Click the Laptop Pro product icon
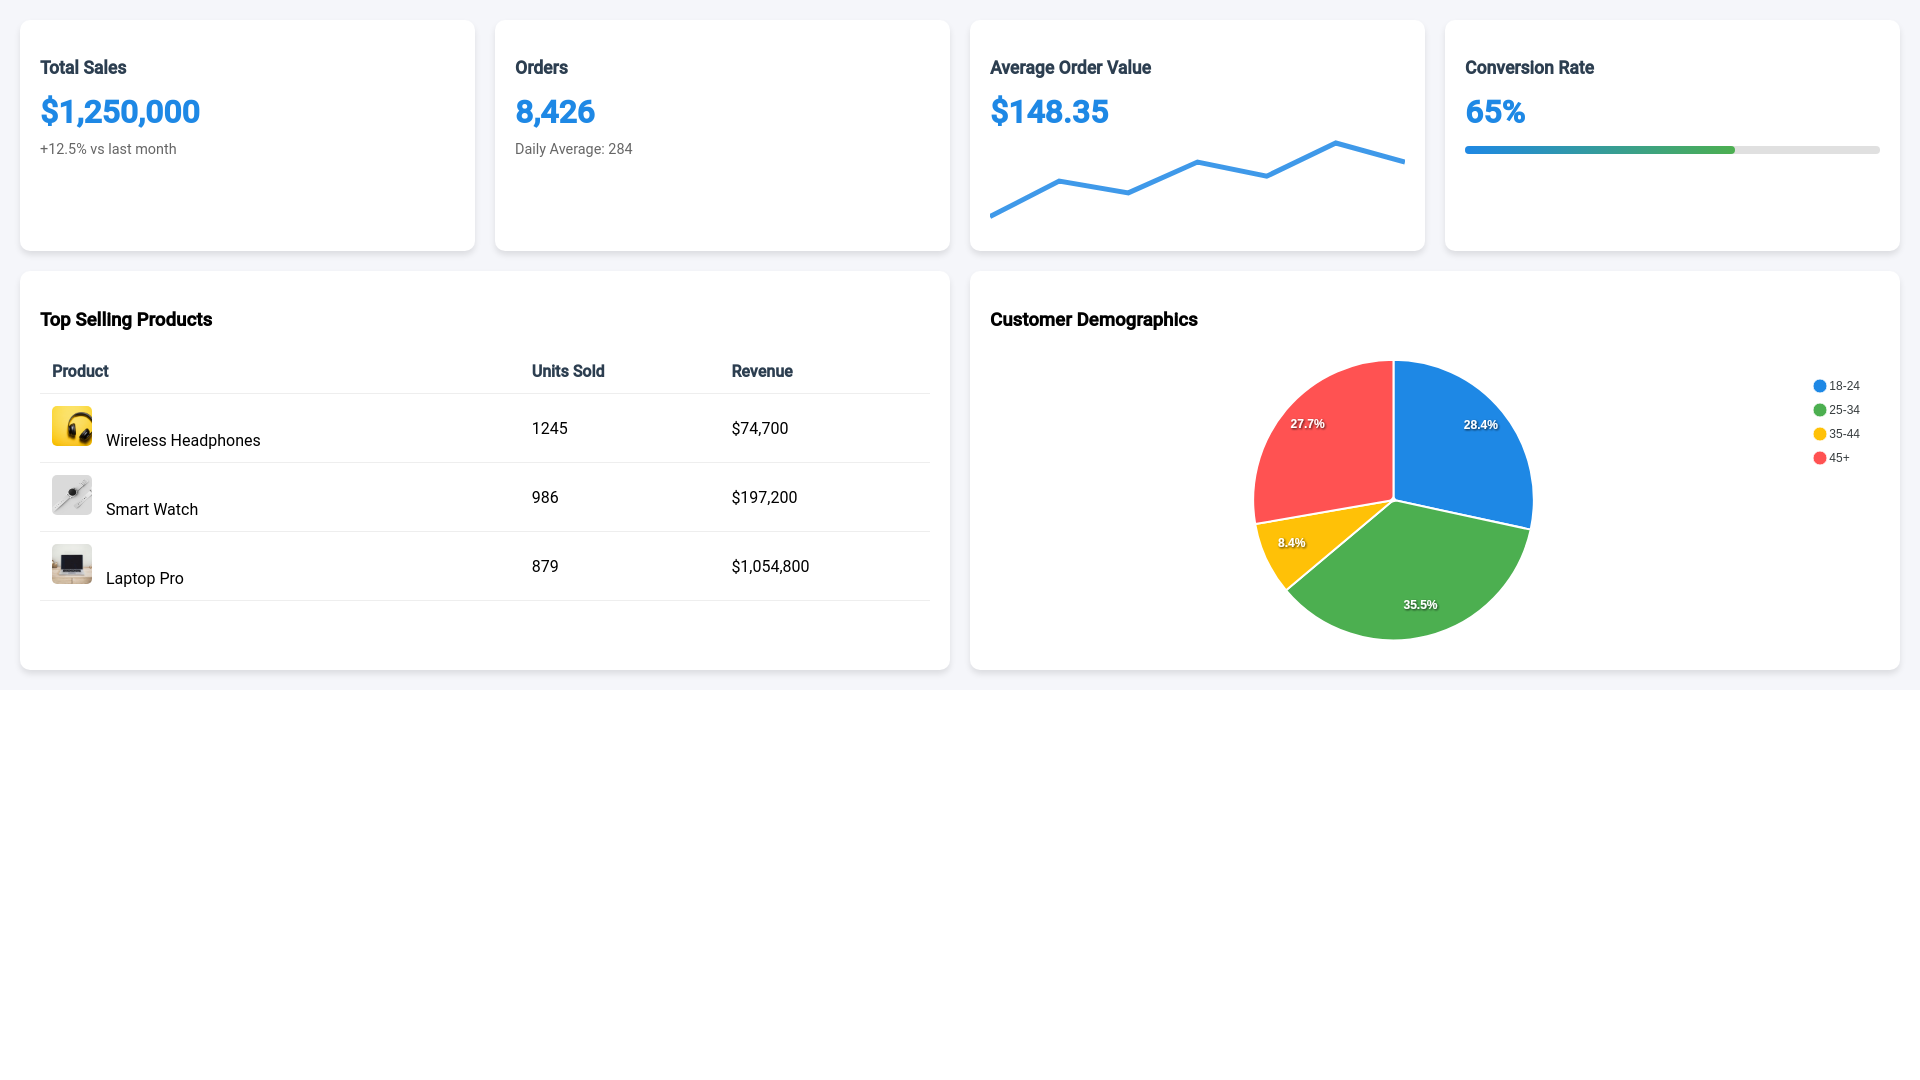The width and height of the screenshot is (1920, 1080). 71,563
